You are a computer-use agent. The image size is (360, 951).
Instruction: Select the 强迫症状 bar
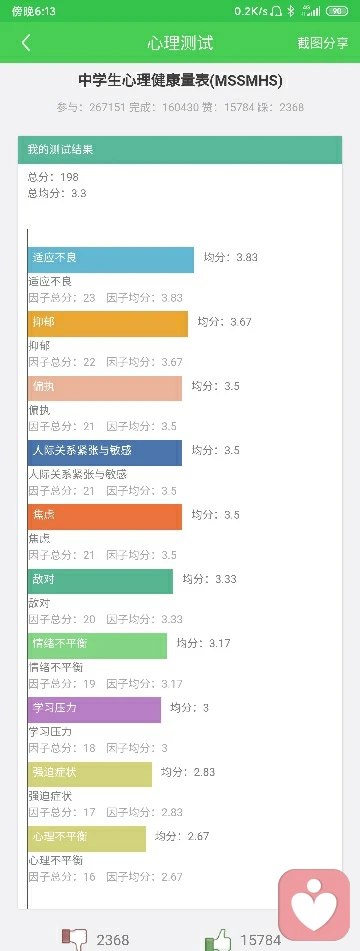[x=90, y=774]
